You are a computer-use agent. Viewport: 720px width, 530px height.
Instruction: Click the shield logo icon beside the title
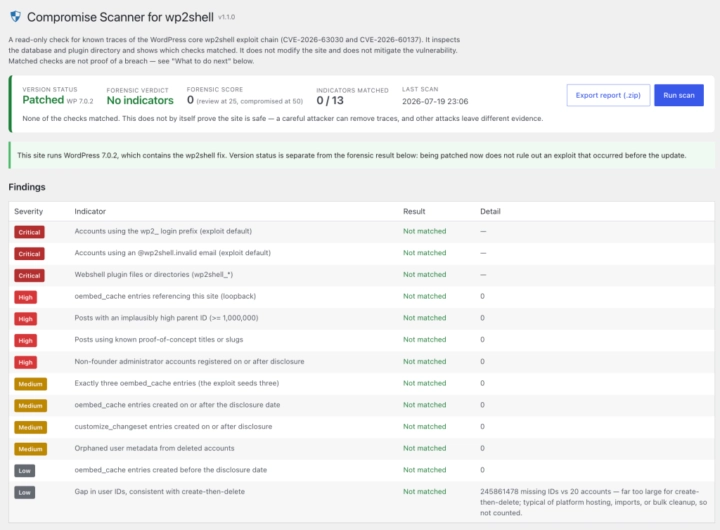16,17
